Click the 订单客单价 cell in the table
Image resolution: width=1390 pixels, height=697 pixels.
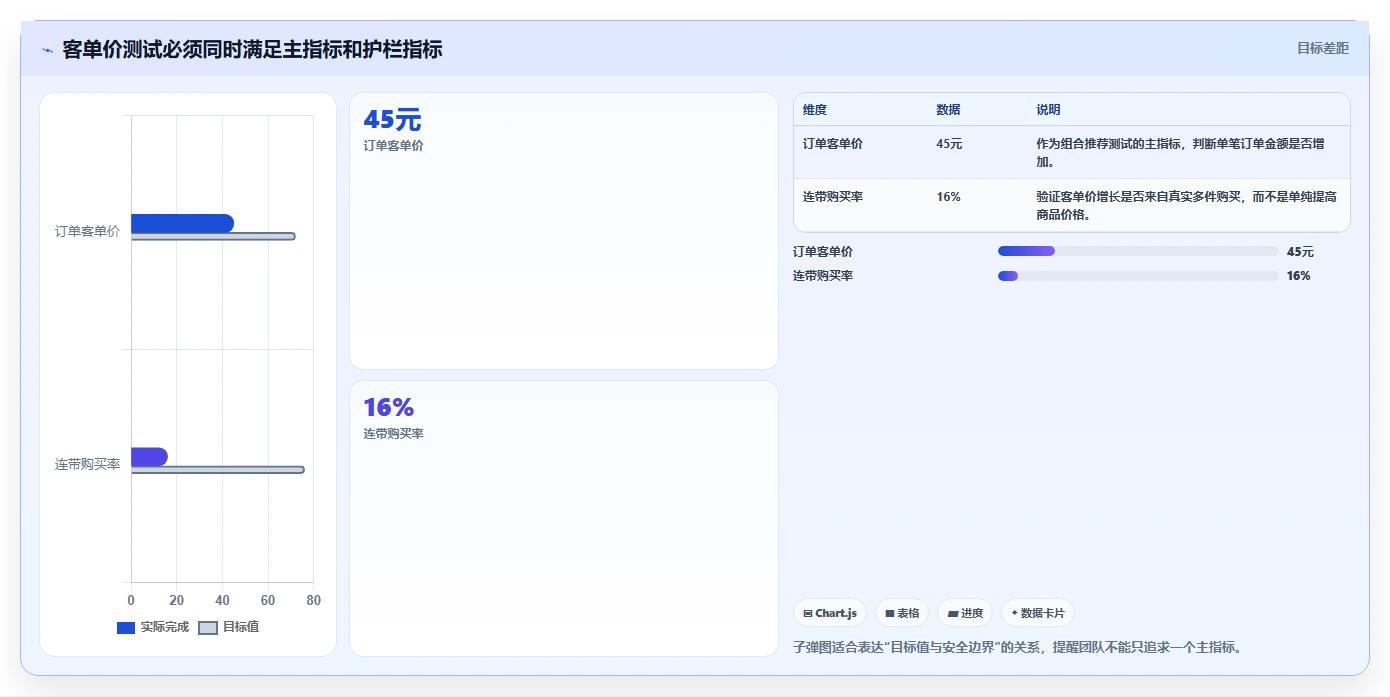click(x=833, y=144)
